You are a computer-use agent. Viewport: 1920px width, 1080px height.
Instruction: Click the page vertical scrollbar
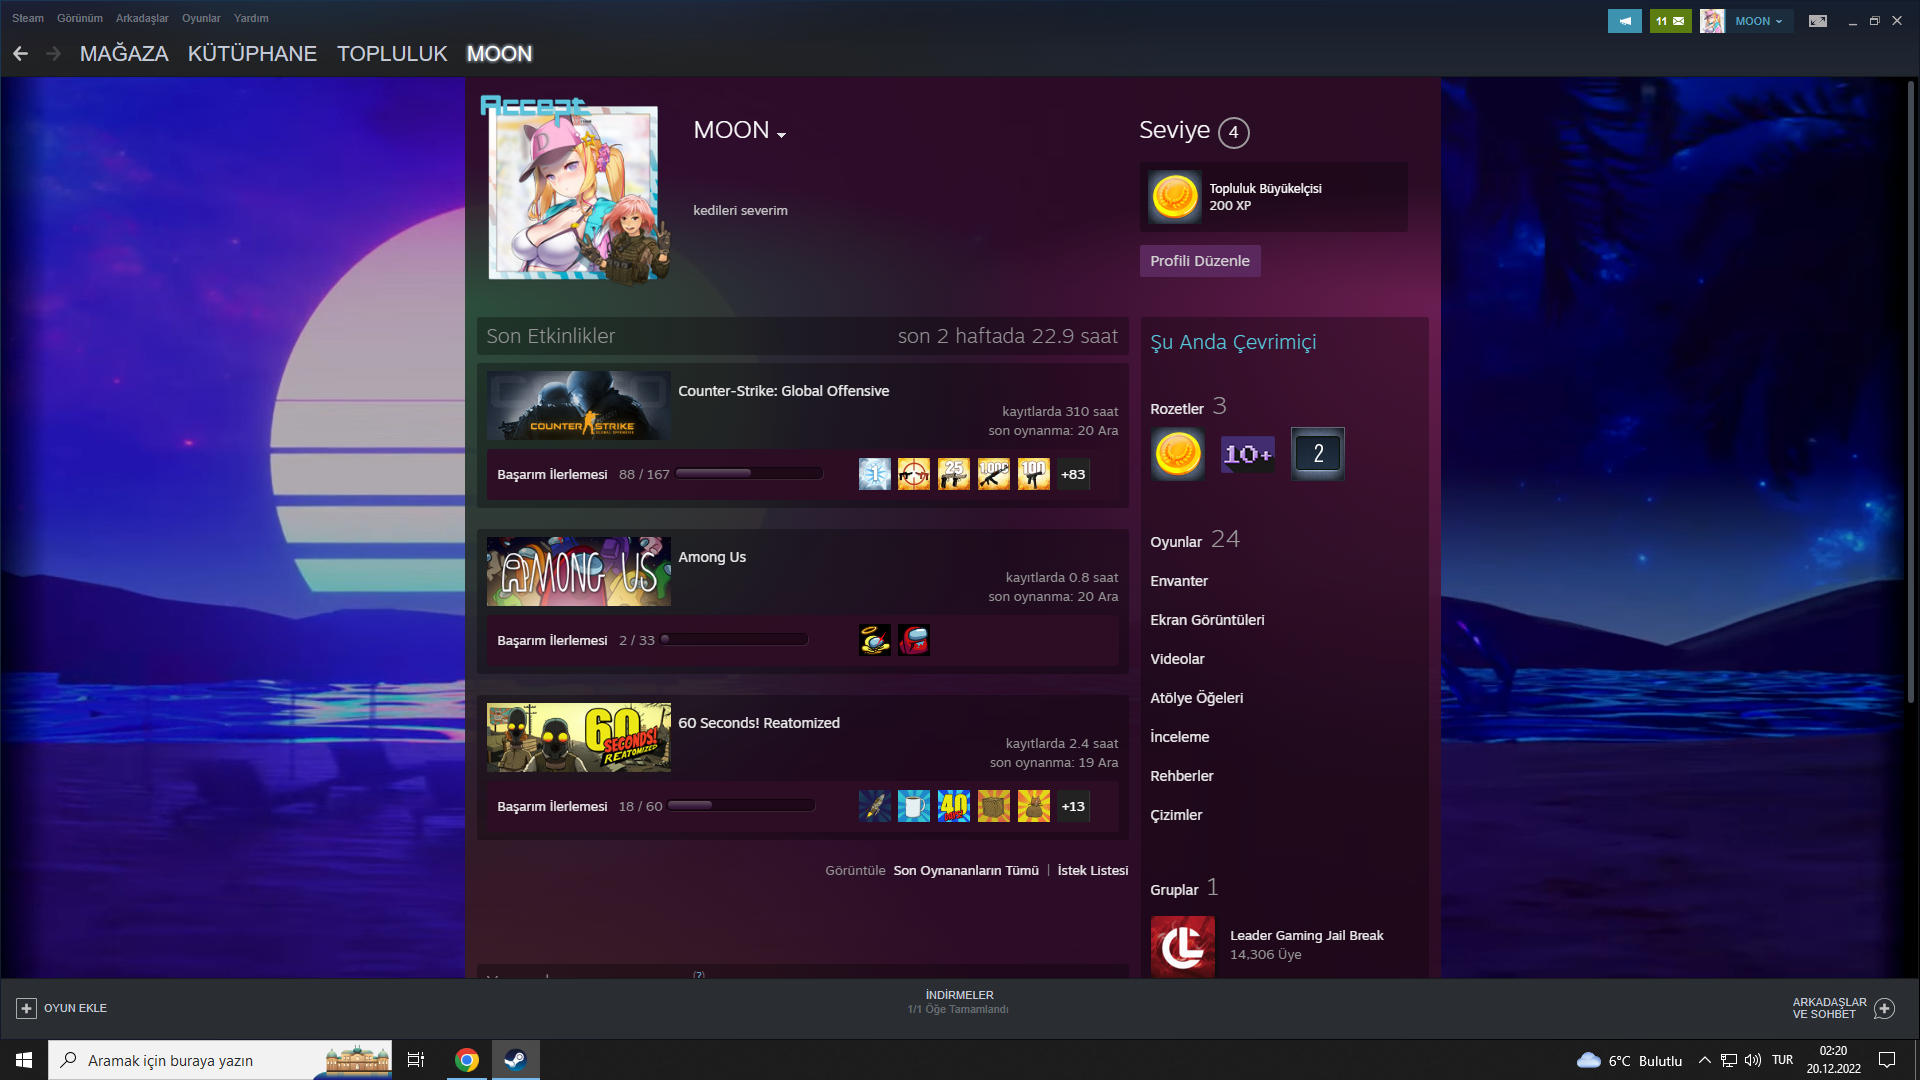[1911, 392]
